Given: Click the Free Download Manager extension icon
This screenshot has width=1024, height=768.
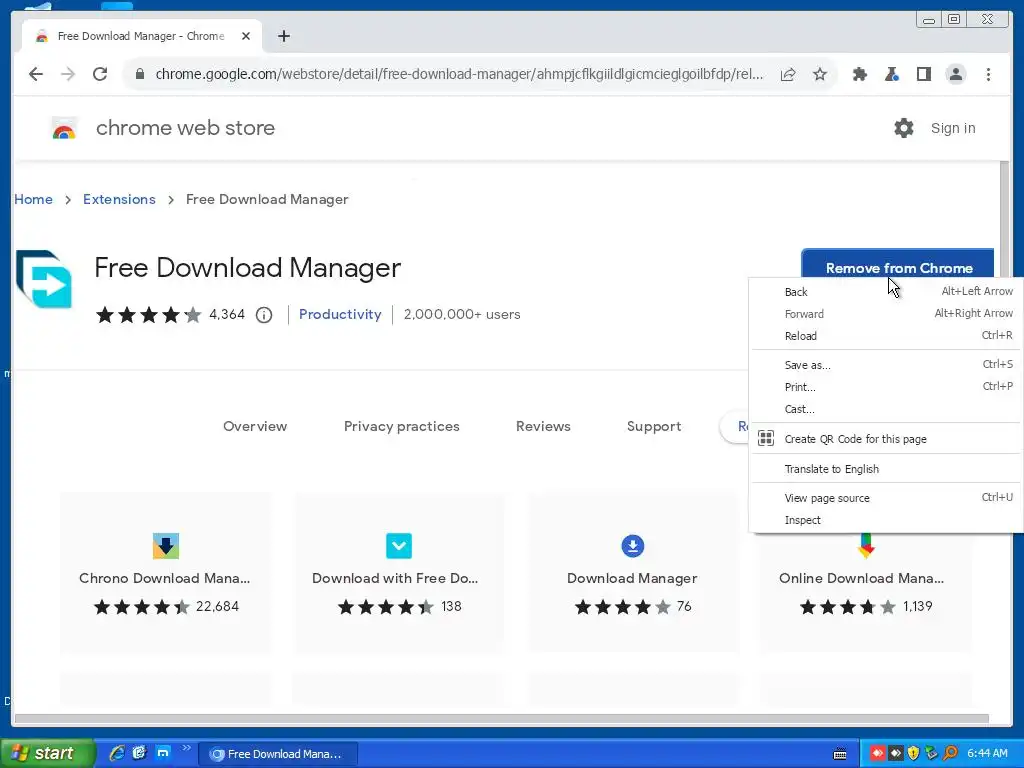Looking at the screenshot, I should coord(44,279).
